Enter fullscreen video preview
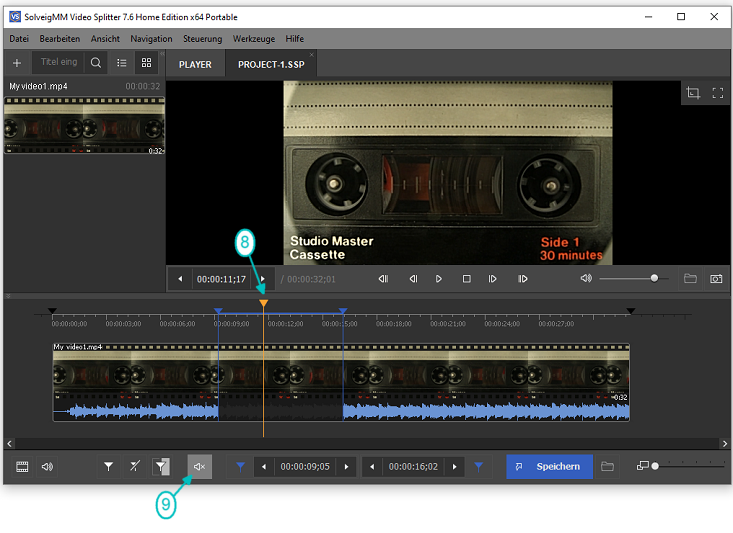This screenshot has height=533, width=733. coord(717,93)
